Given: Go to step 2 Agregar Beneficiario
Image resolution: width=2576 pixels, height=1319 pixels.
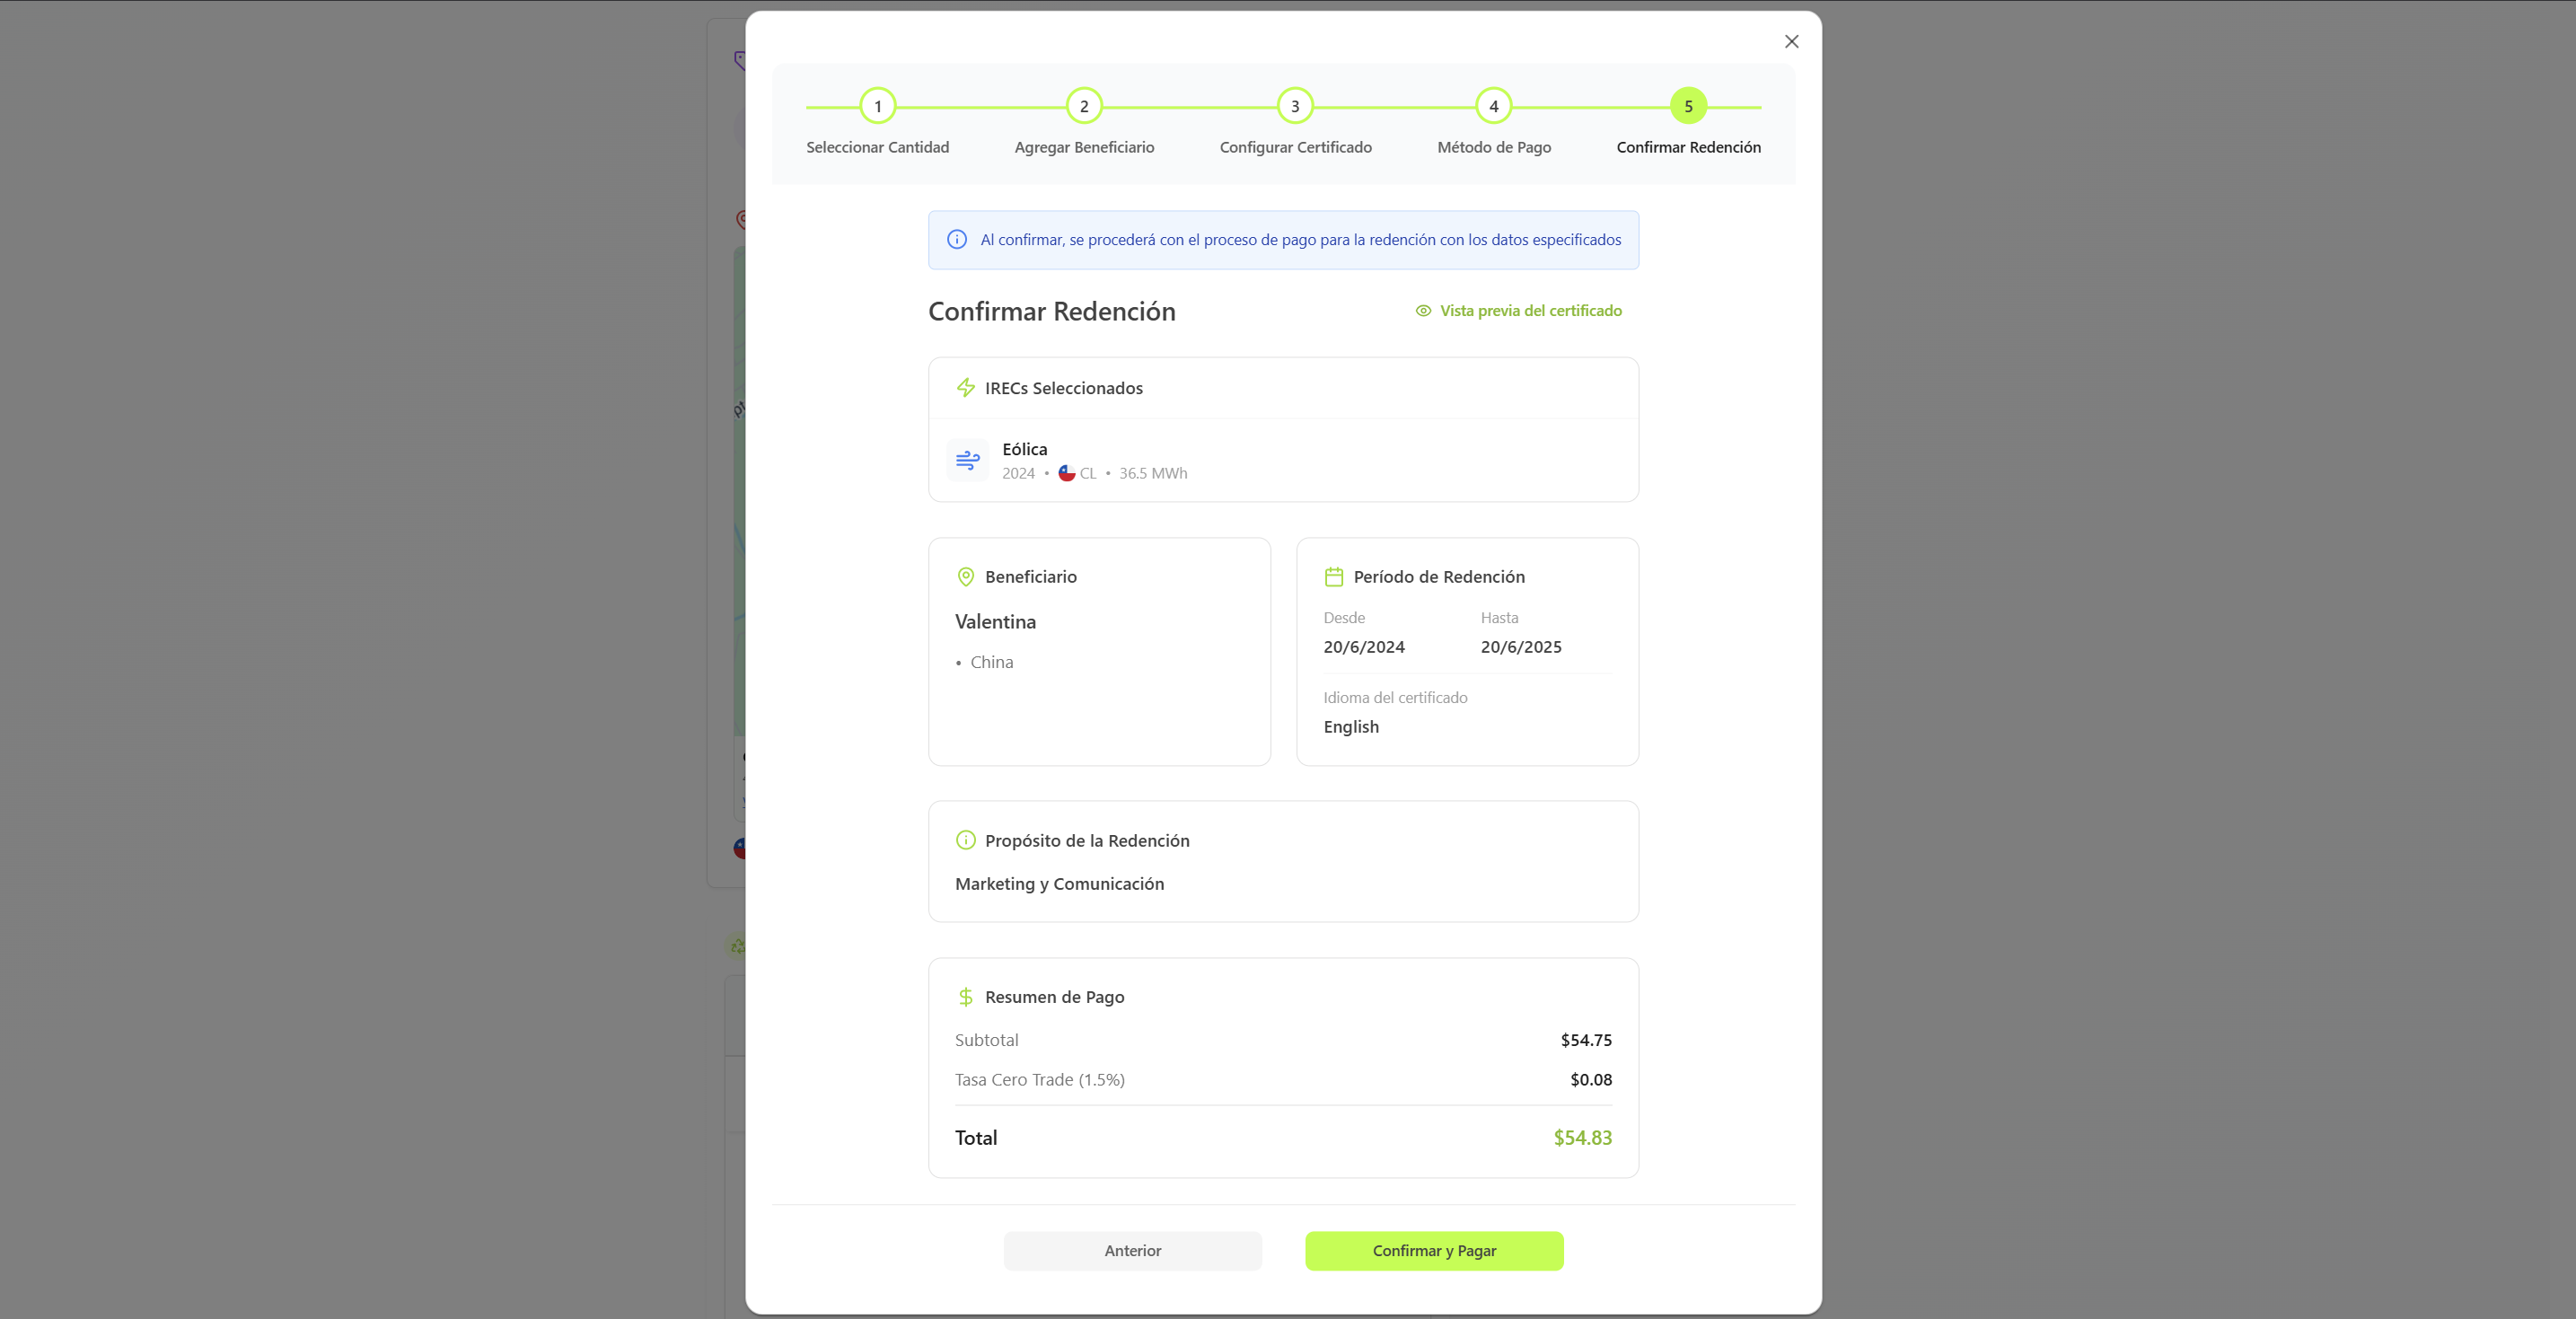Looking at the screenshot, I should [1084, 106].
